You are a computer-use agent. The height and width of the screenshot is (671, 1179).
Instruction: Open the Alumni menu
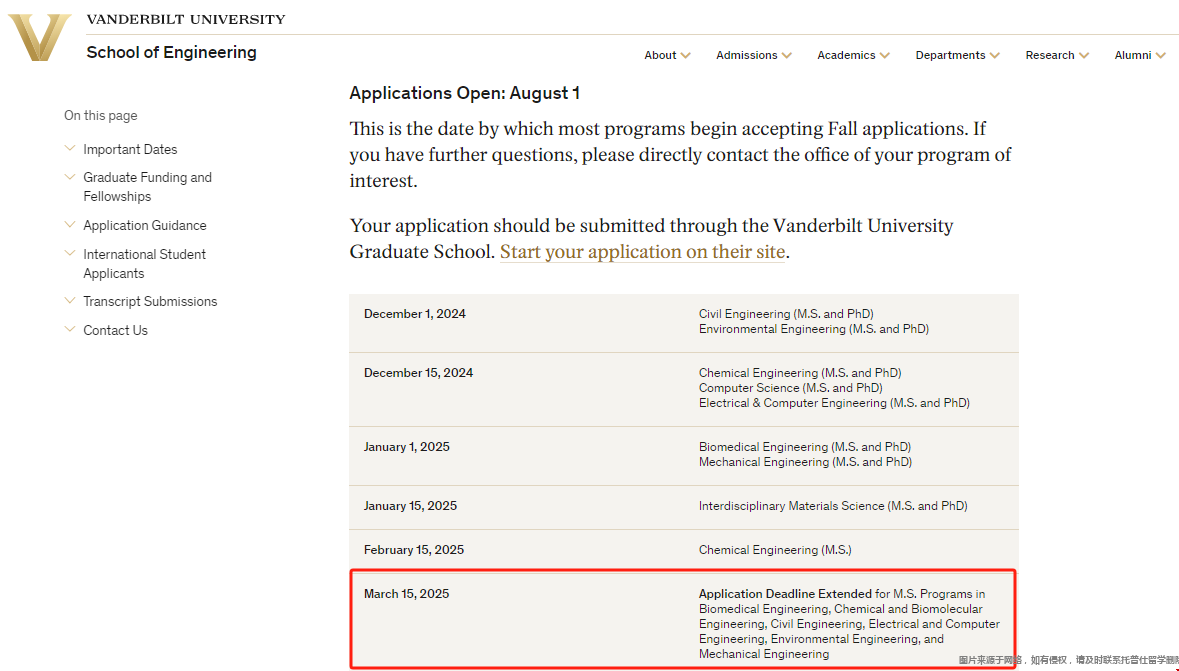[1132, 55]
